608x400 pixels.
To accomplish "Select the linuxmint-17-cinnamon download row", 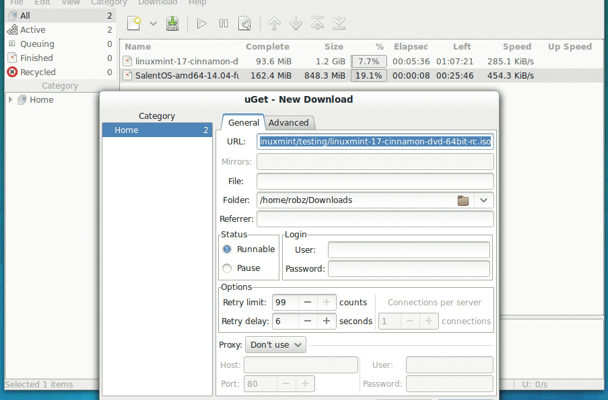I will point(361,61).
